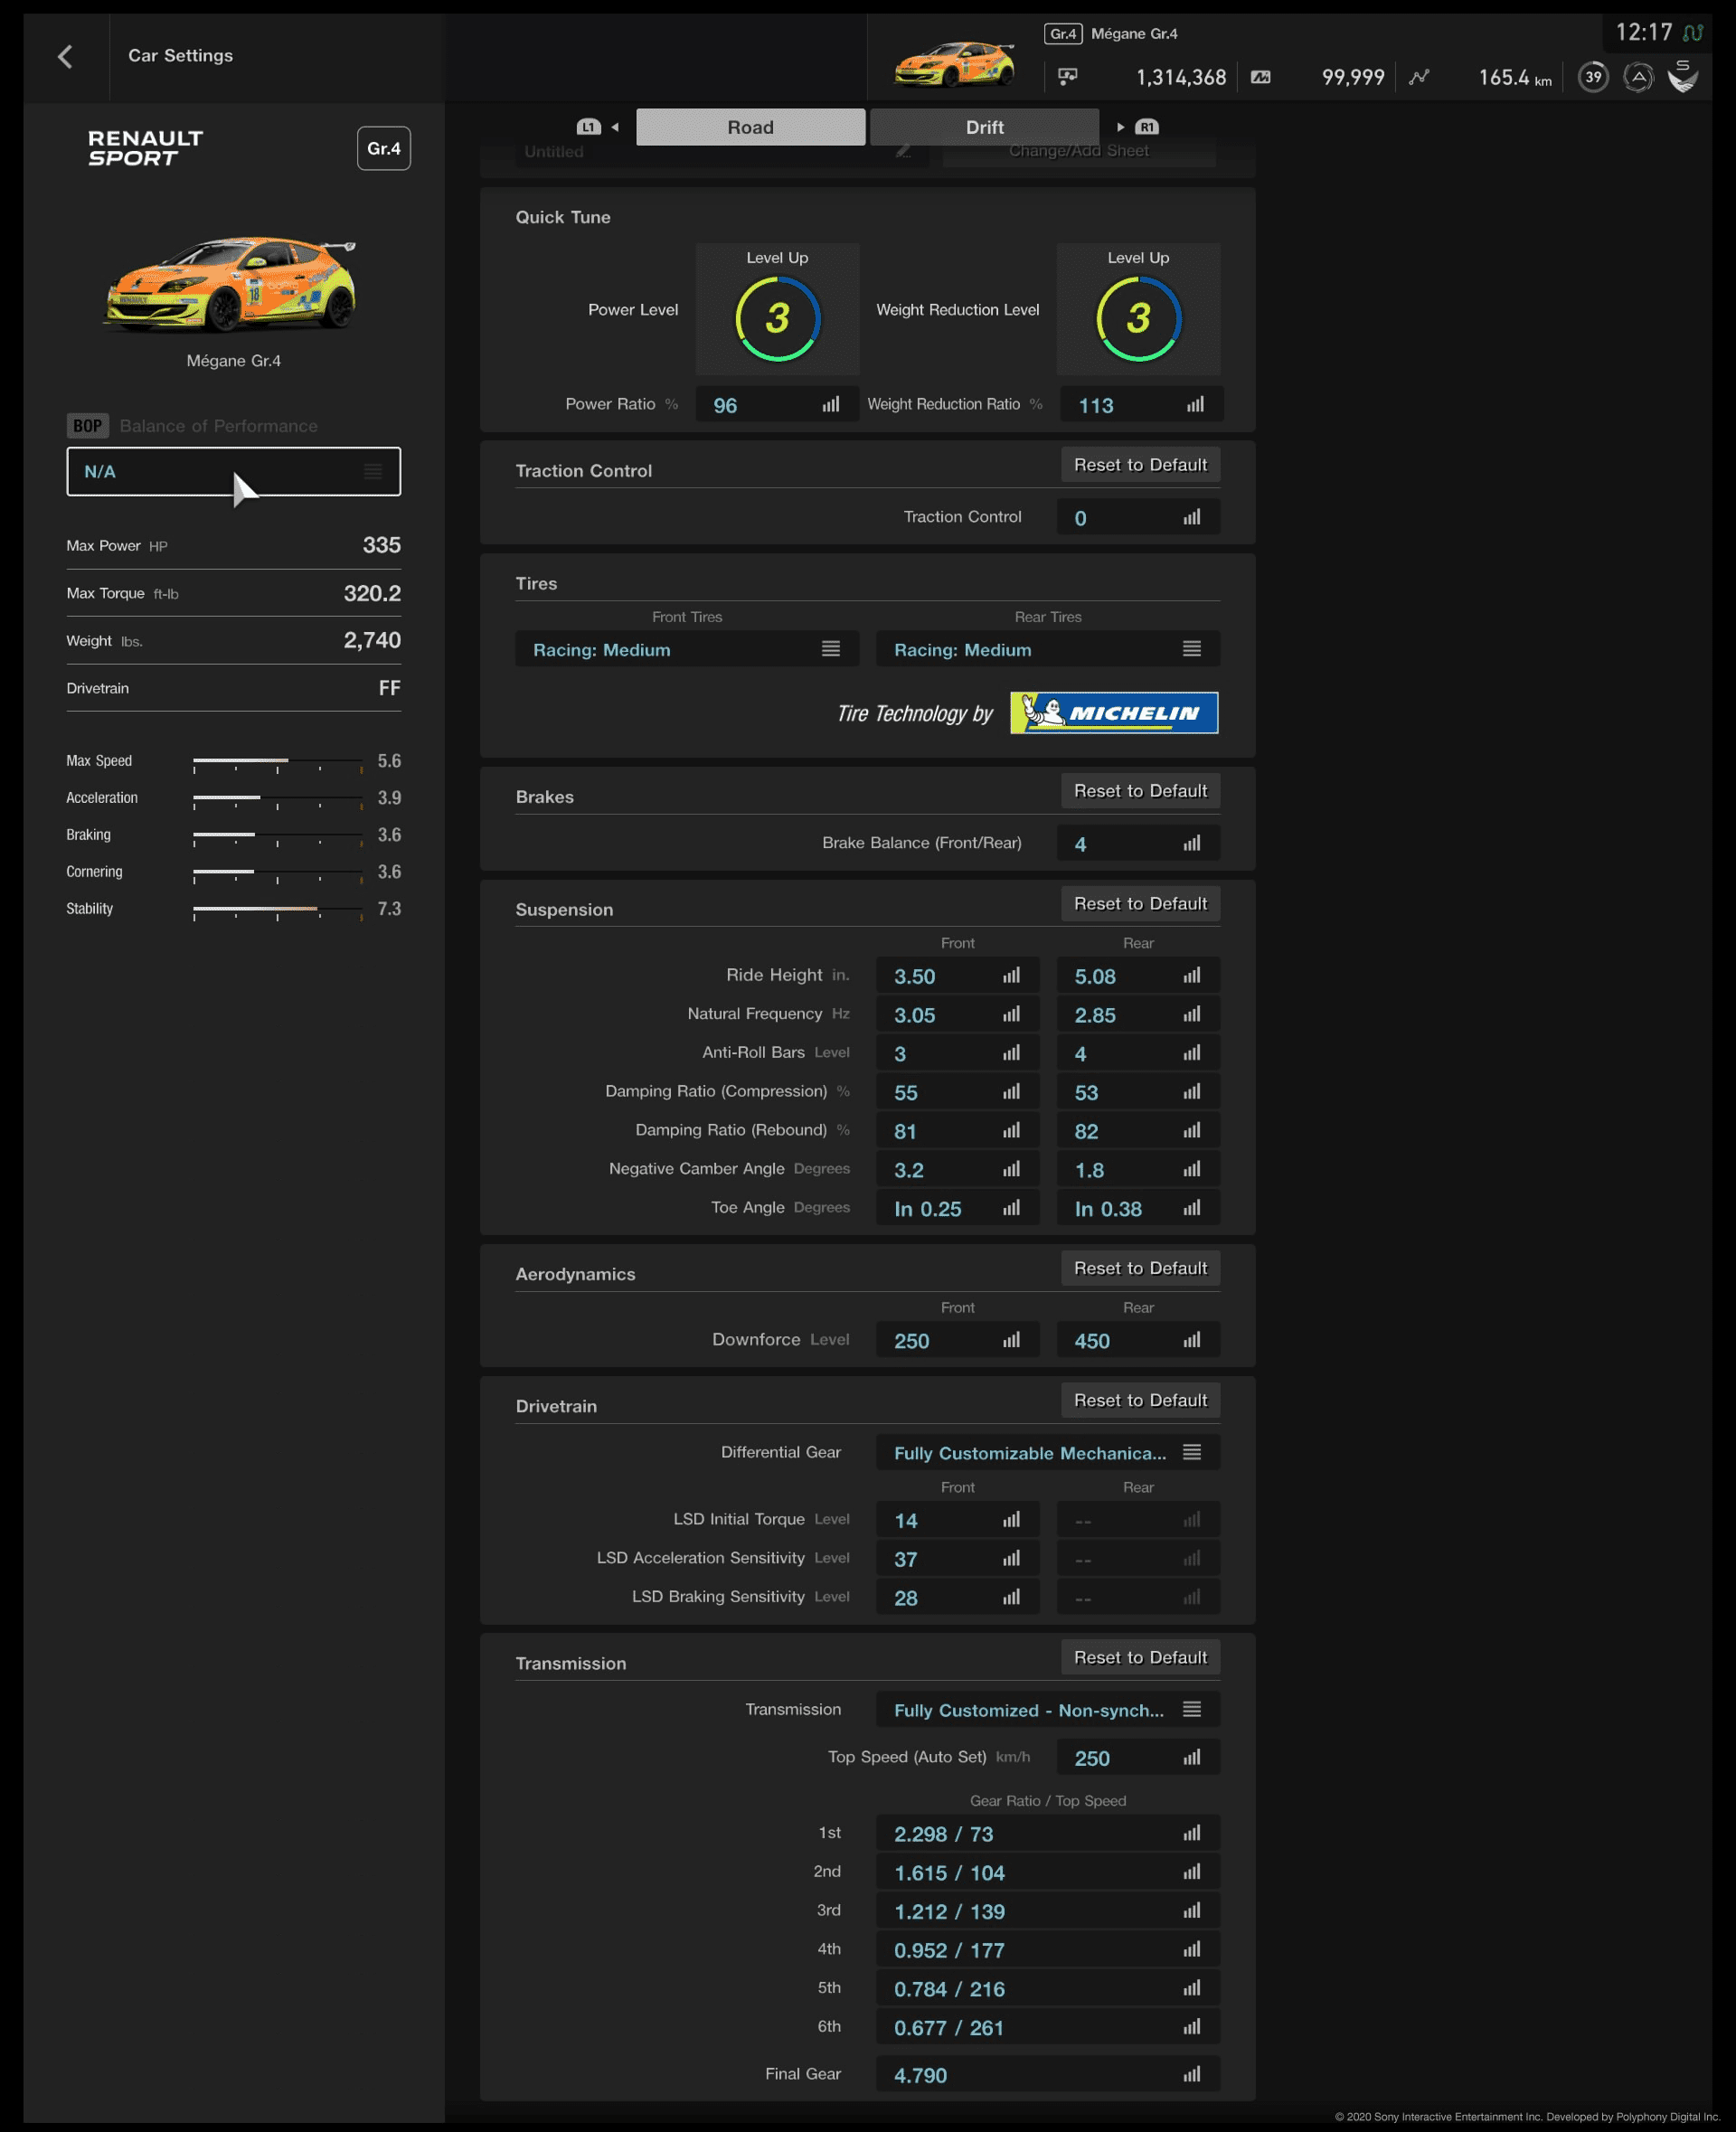Adjust rear Toe Angle In 0.38

coord(1138,1208)
